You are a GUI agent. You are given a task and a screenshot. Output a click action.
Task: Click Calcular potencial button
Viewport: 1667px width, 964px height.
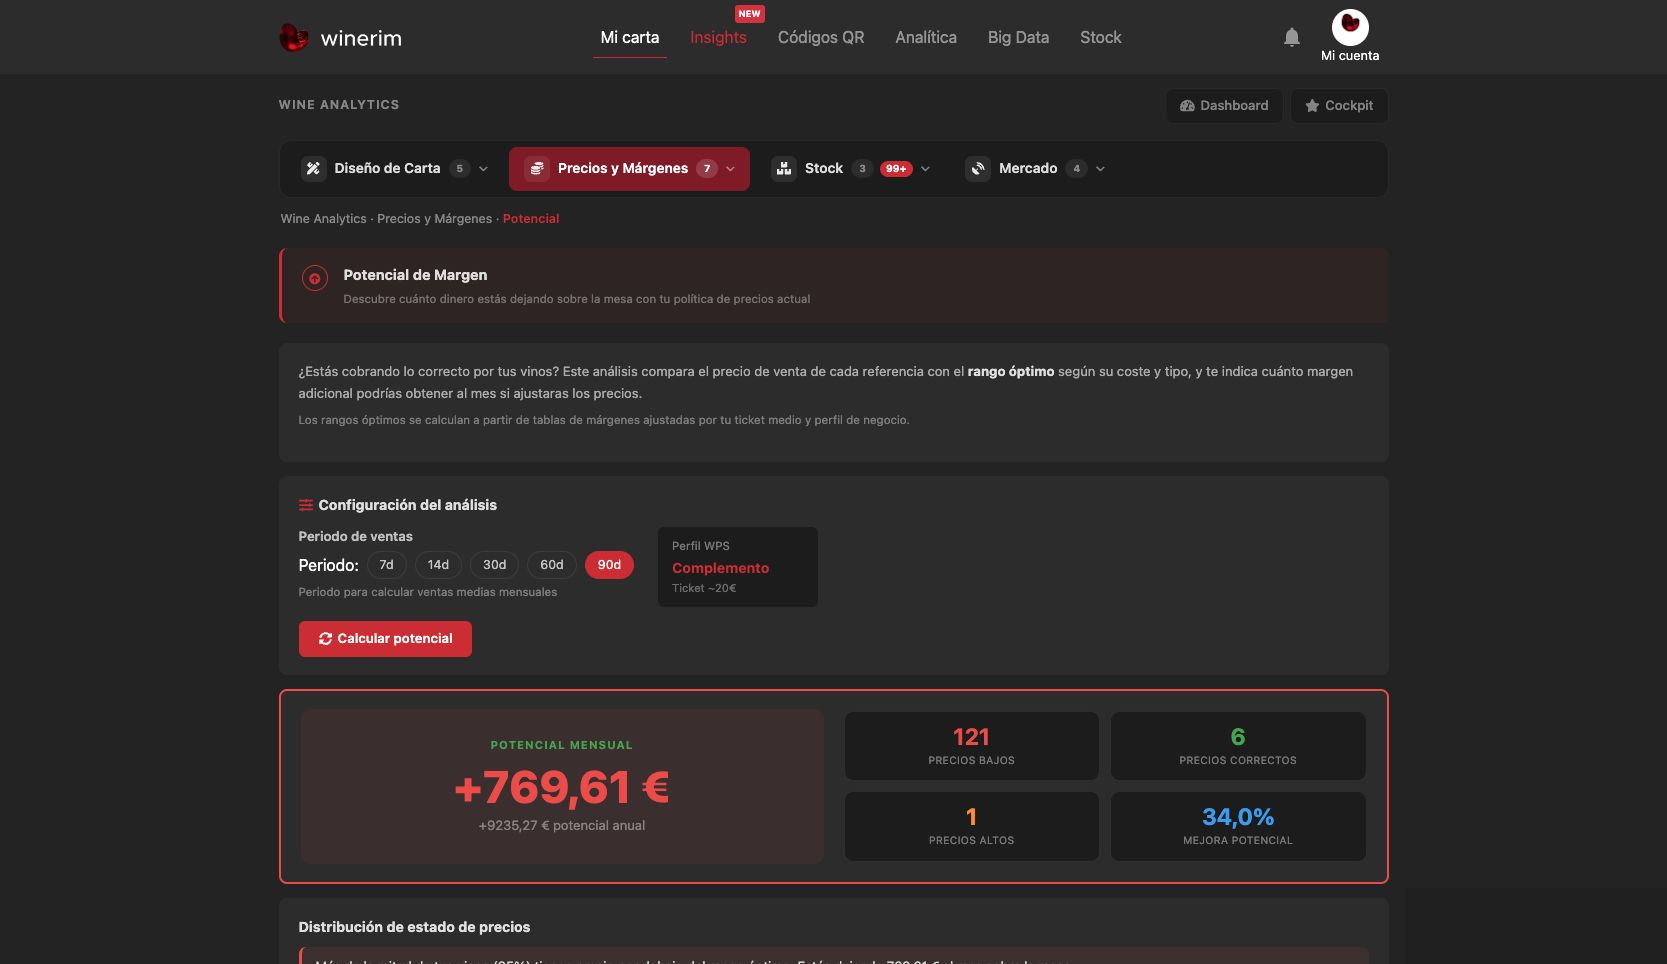pyautogui.click(x=385, y=639)
